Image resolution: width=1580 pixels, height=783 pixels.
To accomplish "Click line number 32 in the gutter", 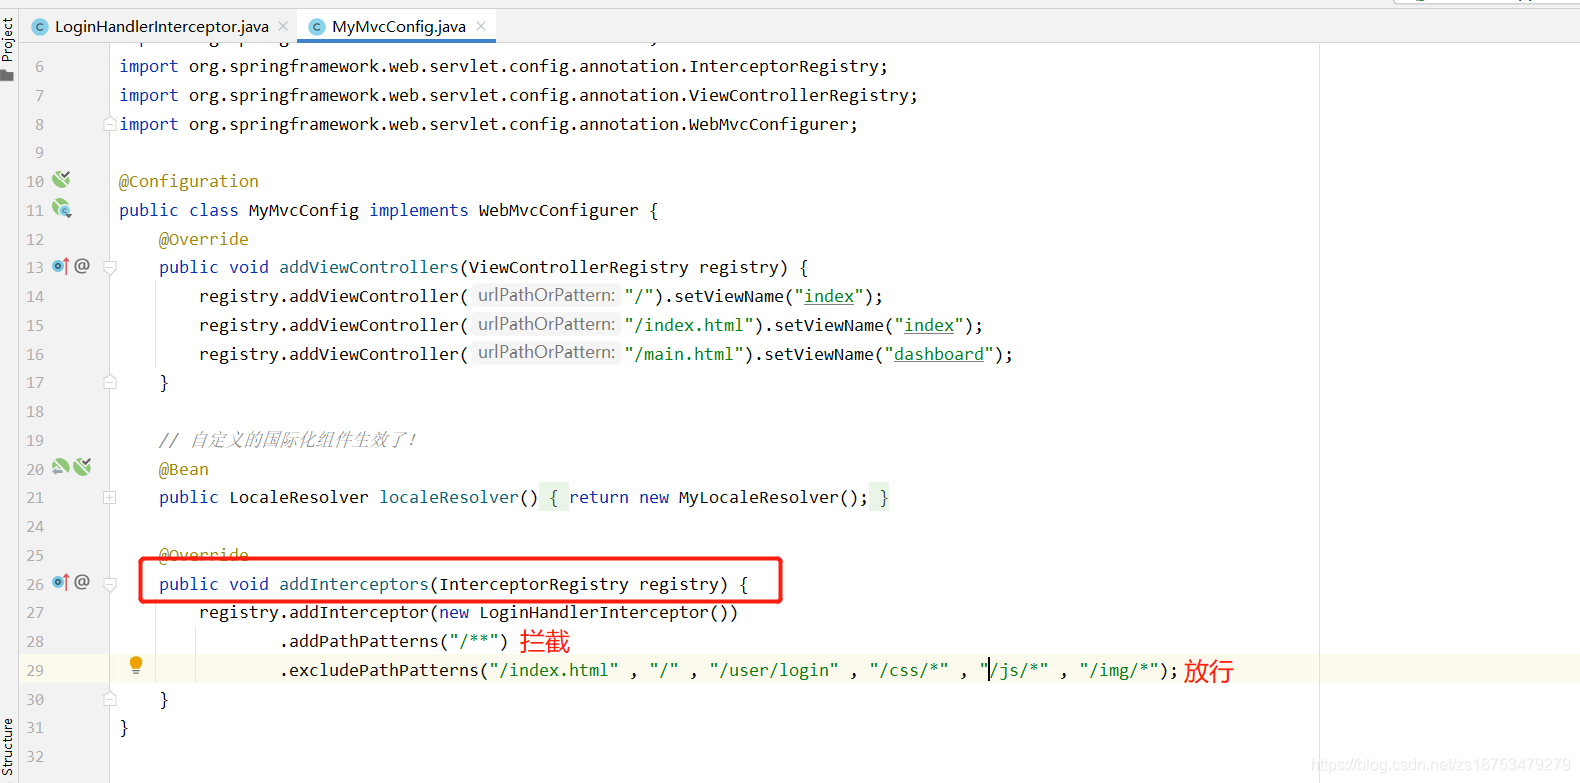I will (35, 756).
